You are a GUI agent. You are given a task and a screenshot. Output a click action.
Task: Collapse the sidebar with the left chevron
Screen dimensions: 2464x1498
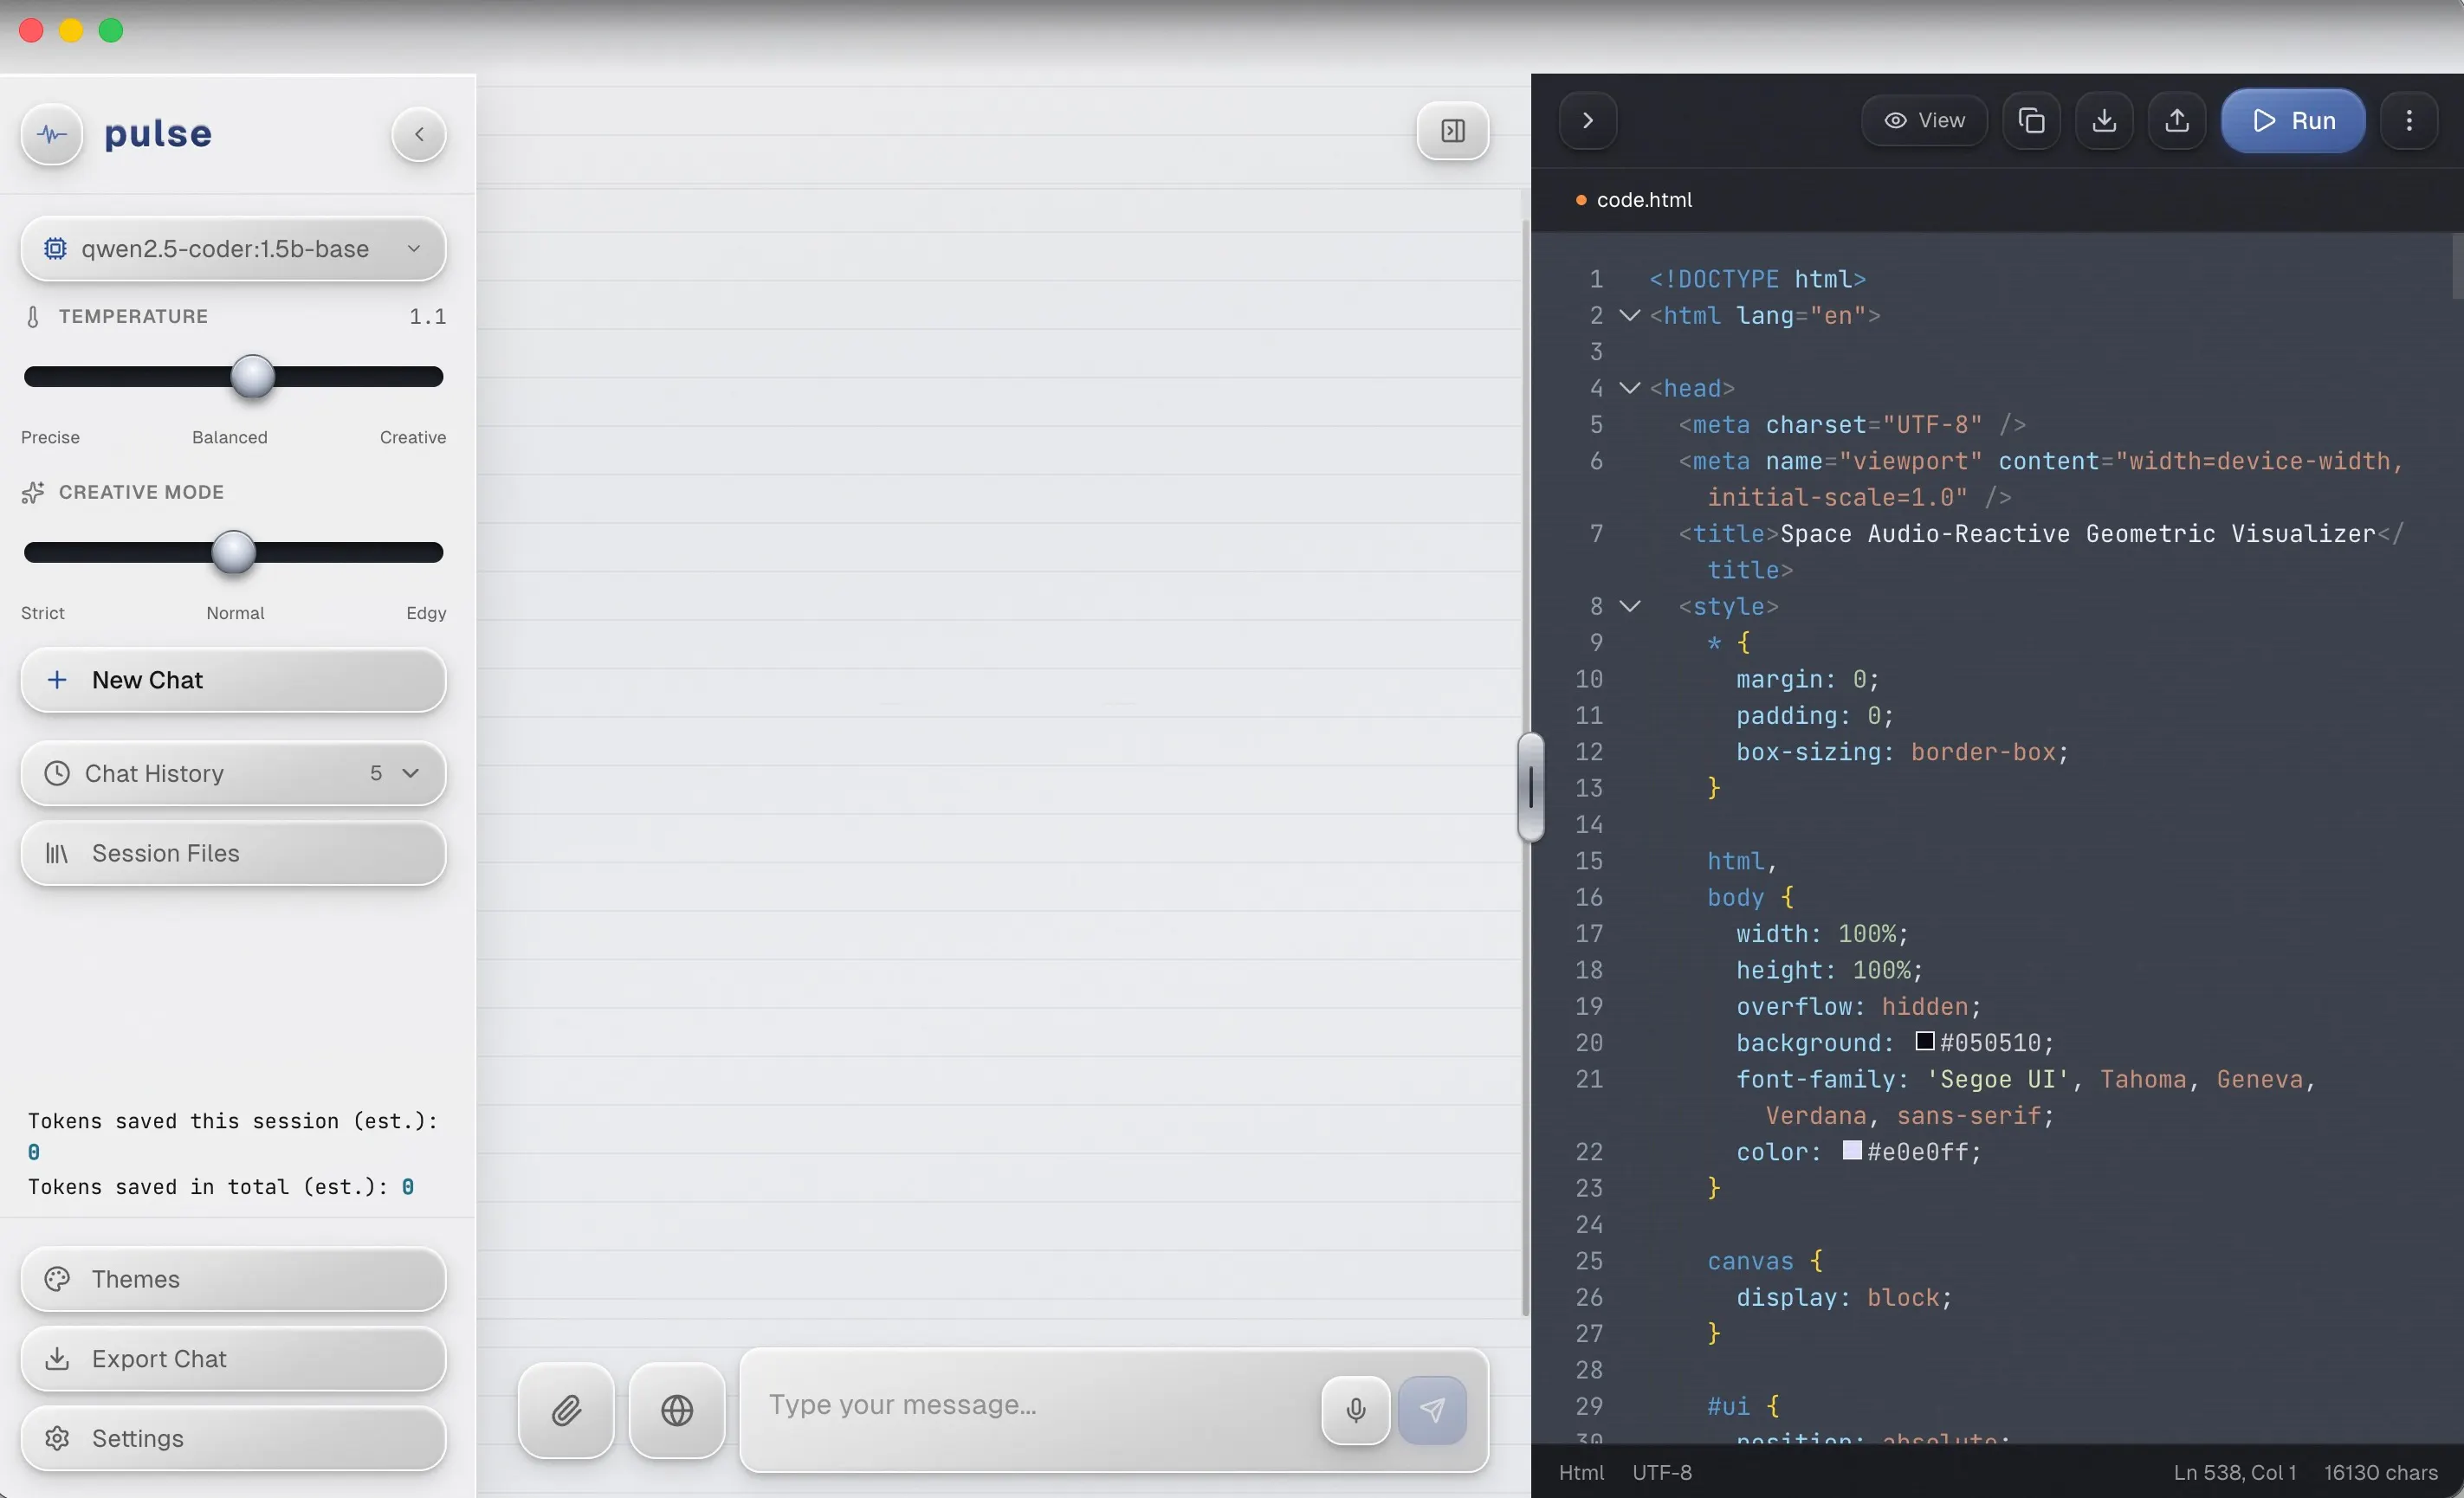(419, 134)
